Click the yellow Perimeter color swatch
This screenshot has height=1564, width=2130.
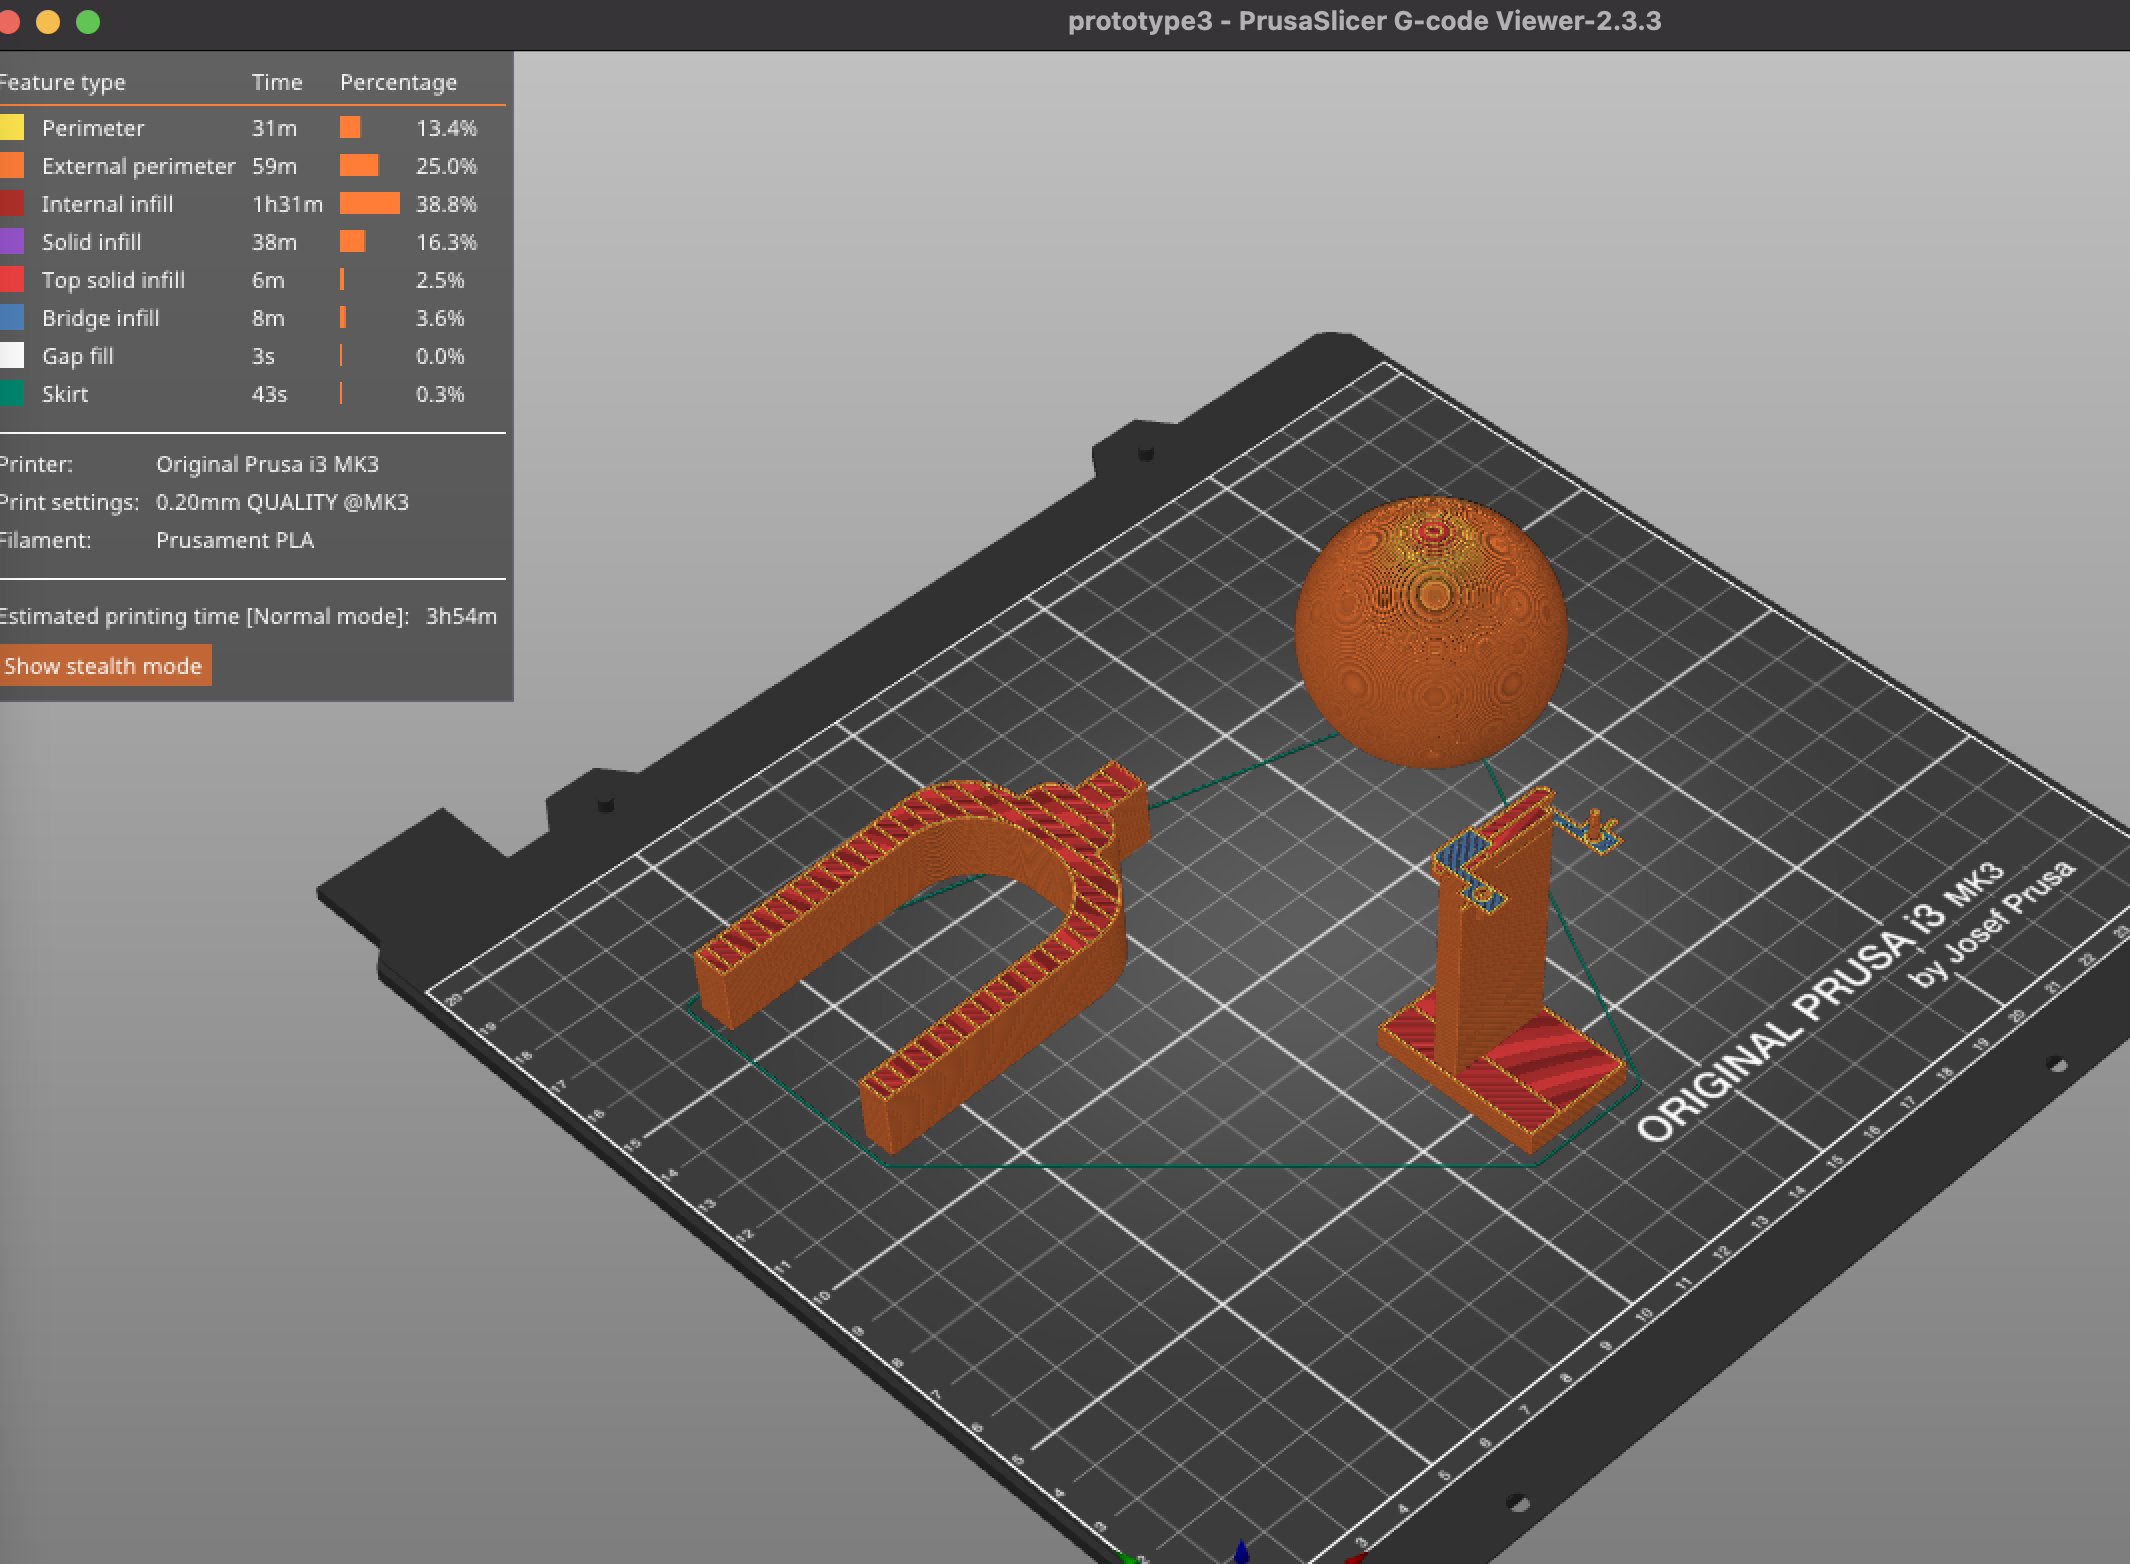12,128
